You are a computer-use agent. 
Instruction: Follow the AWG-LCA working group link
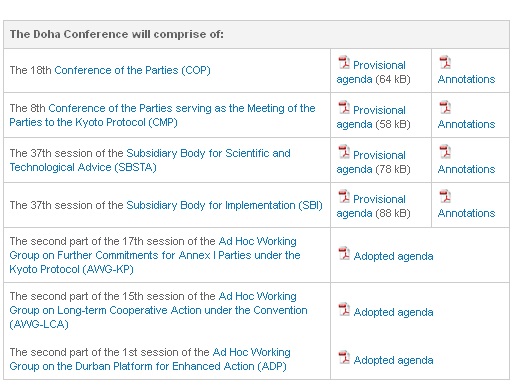[158, 310]
